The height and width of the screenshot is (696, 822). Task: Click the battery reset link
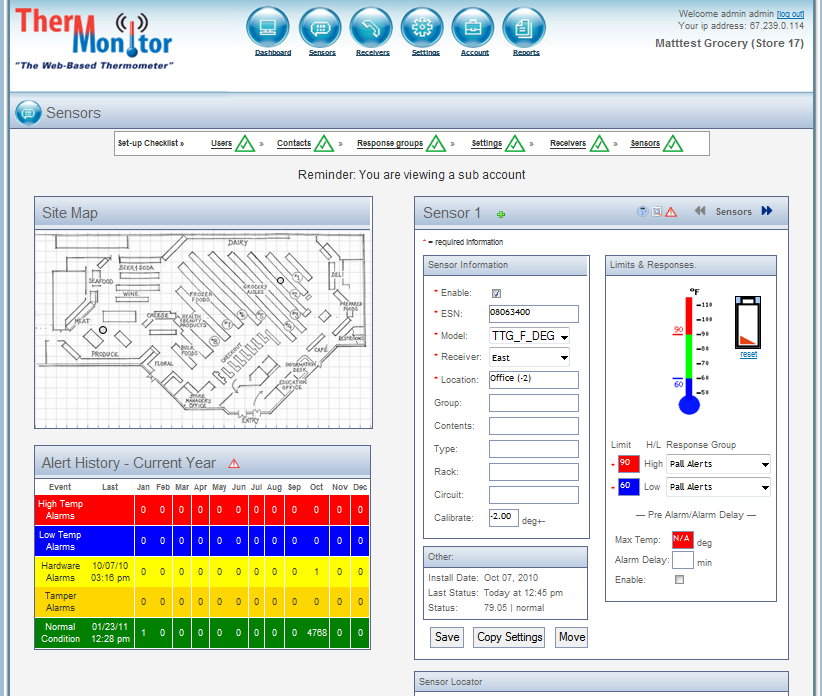tap(748, 354)
